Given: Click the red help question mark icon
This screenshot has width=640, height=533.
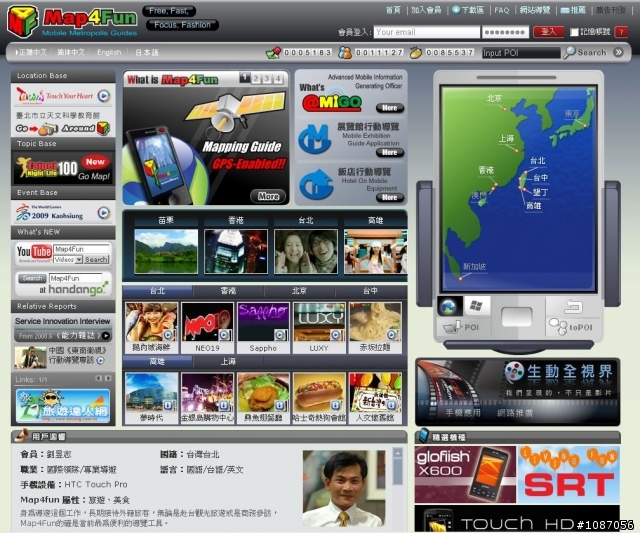Looking at the screenshot, I should [621, 32].
